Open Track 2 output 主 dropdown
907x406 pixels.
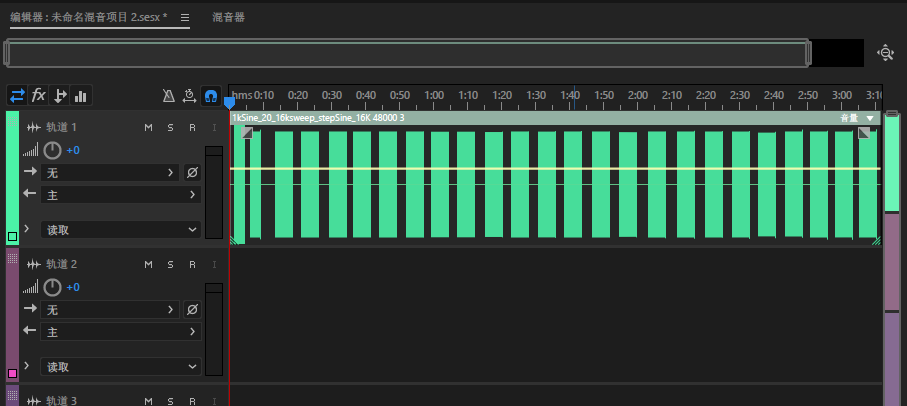tap(120, 332)
